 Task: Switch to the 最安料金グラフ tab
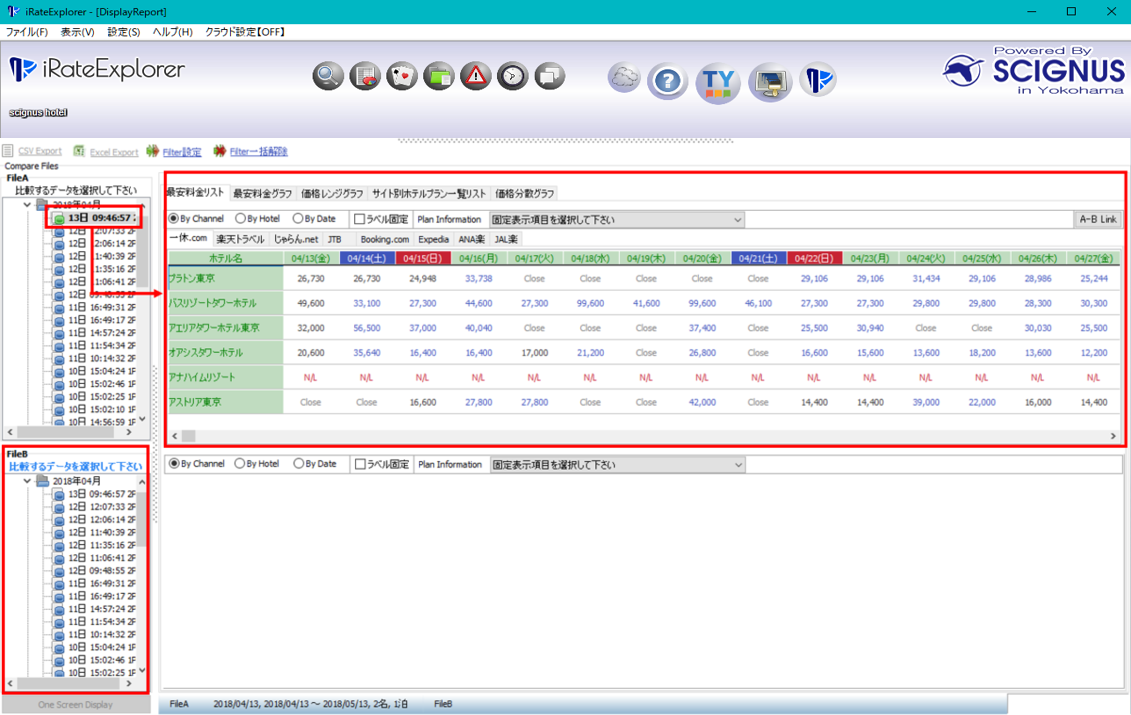[x=262, y=194]
